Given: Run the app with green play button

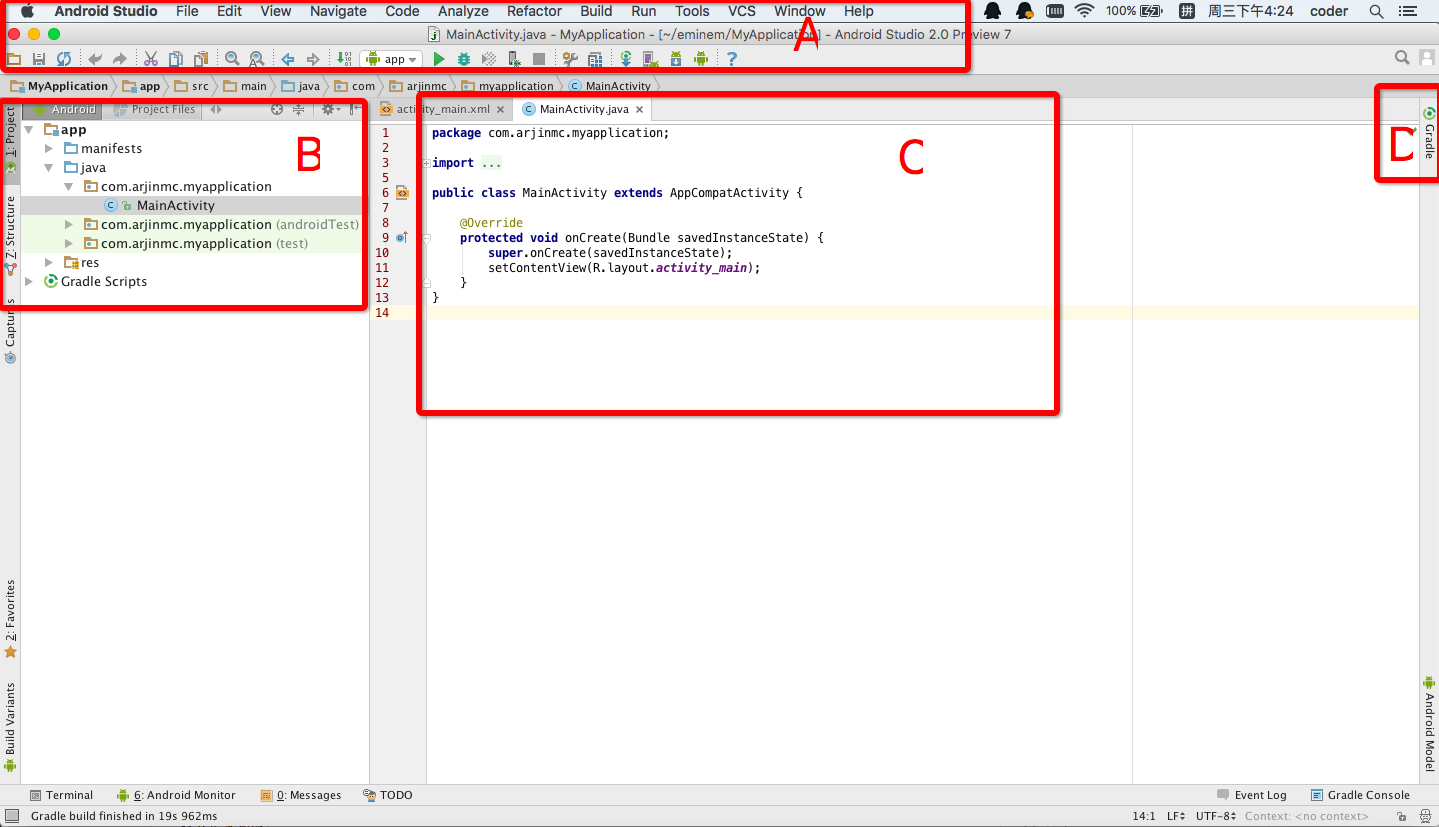Looking at the screenshot, I should tap(439, 60).
